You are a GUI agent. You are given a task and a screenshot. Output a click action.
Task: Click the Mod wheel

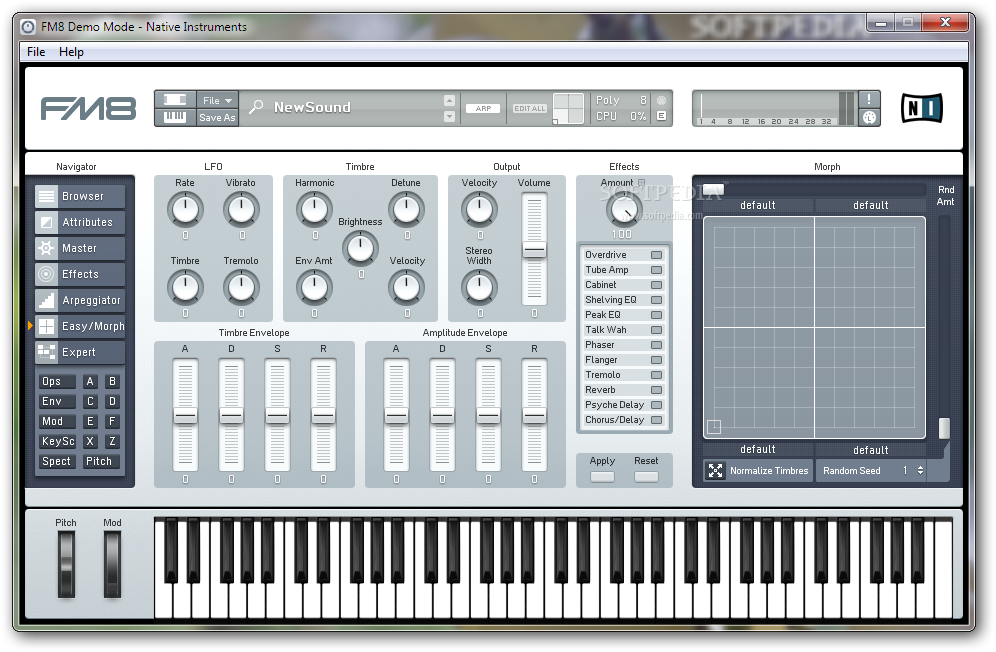112,565
